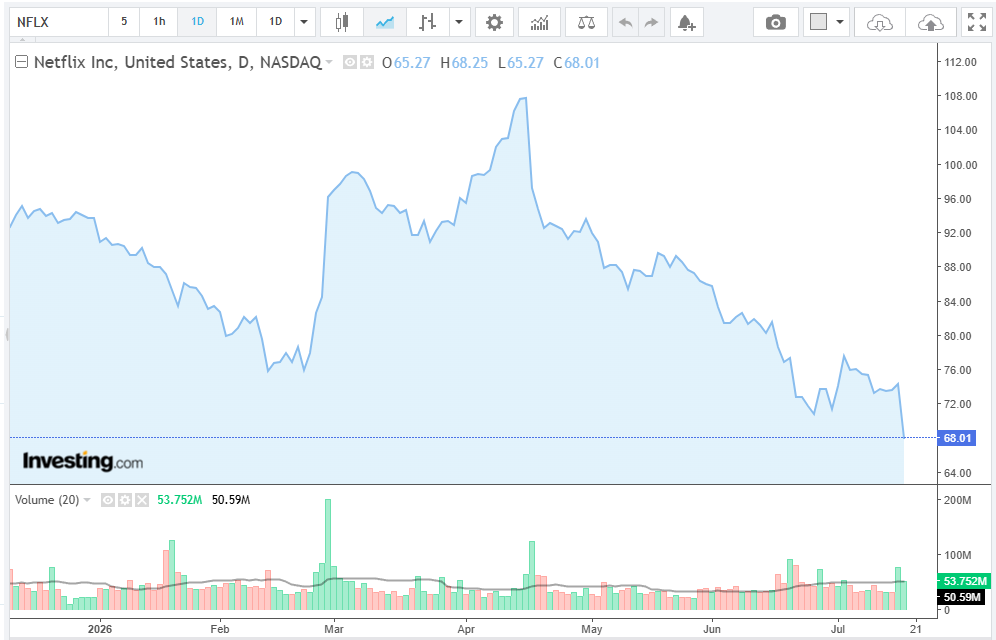Click the Jul date axis label
Screen dimensions: 996x640
coord(837,629)
